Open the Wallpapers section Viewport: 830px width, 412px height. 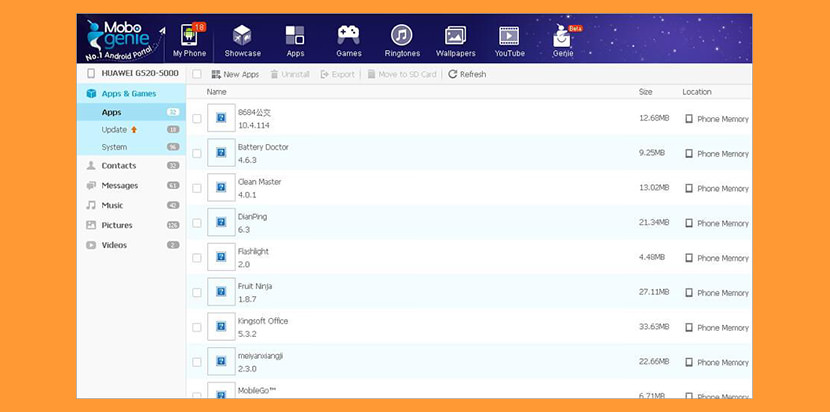pos(456,41)
